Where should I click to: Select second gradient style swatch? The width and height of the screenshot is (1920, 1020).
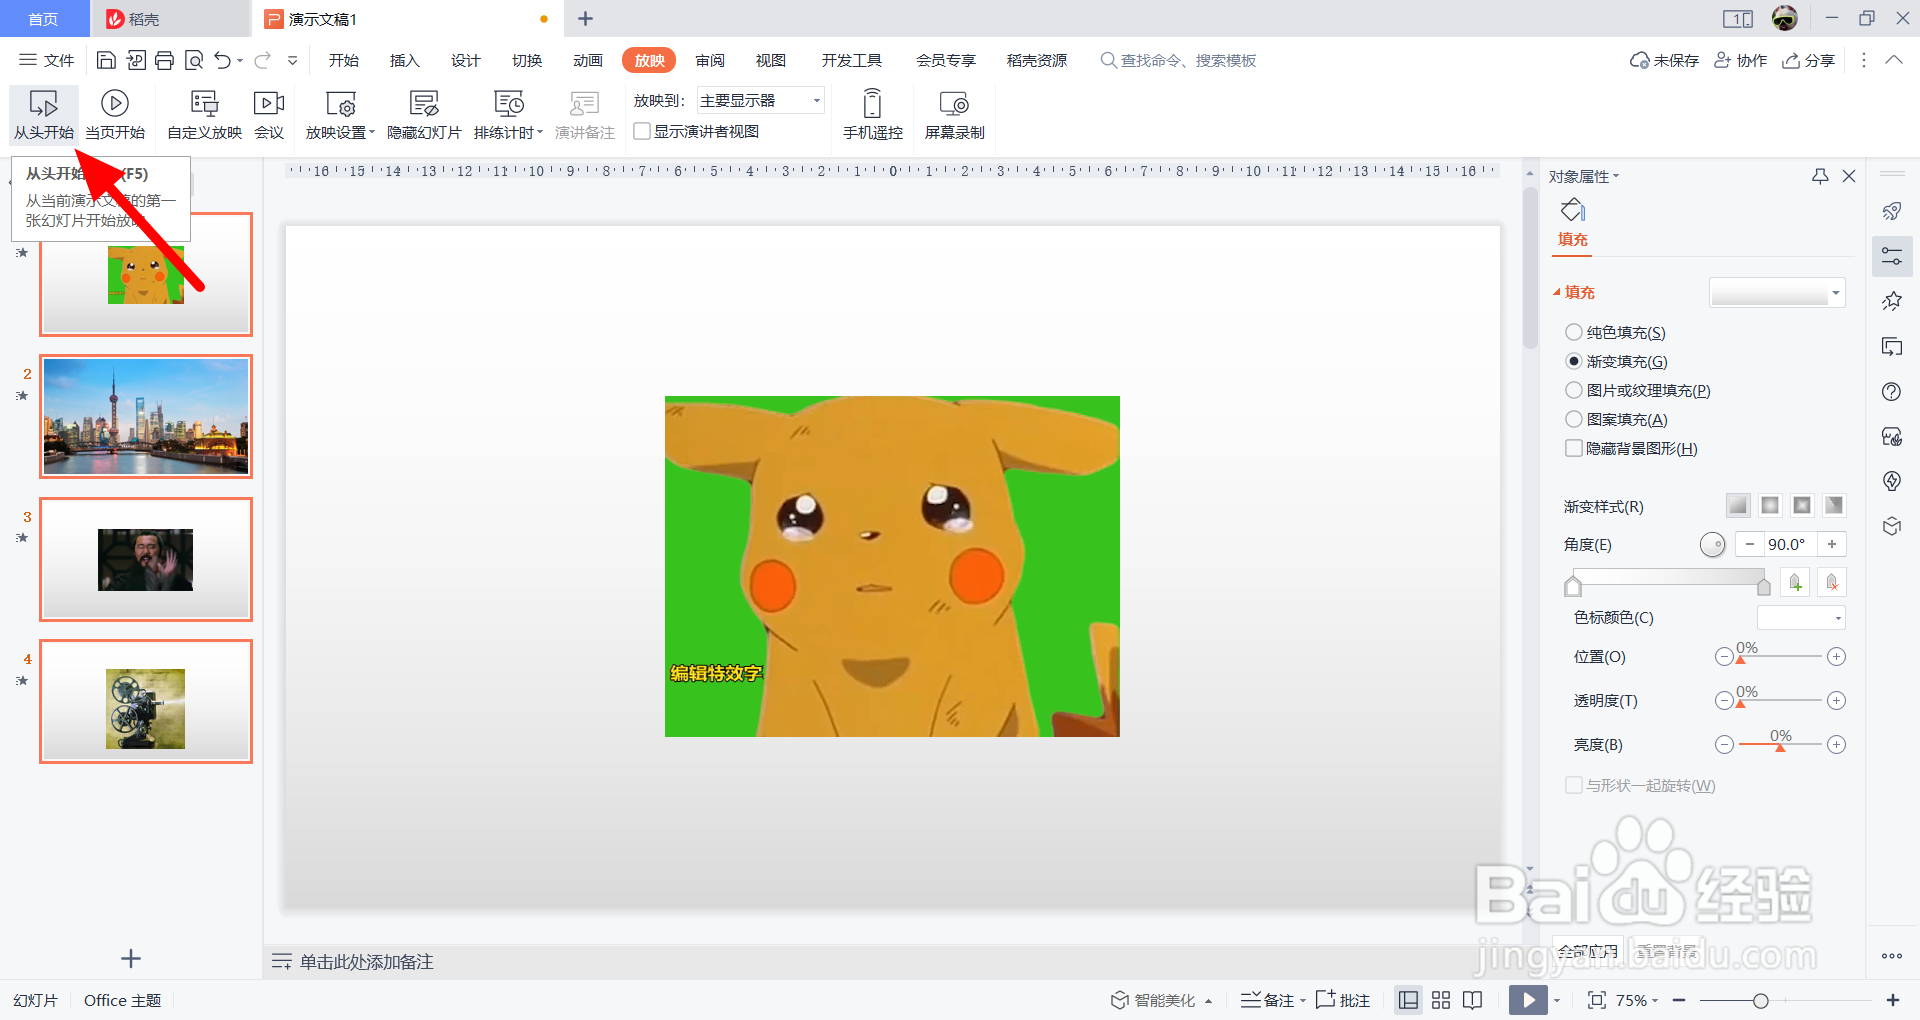pyautogui.click(x=1770, y=505)
